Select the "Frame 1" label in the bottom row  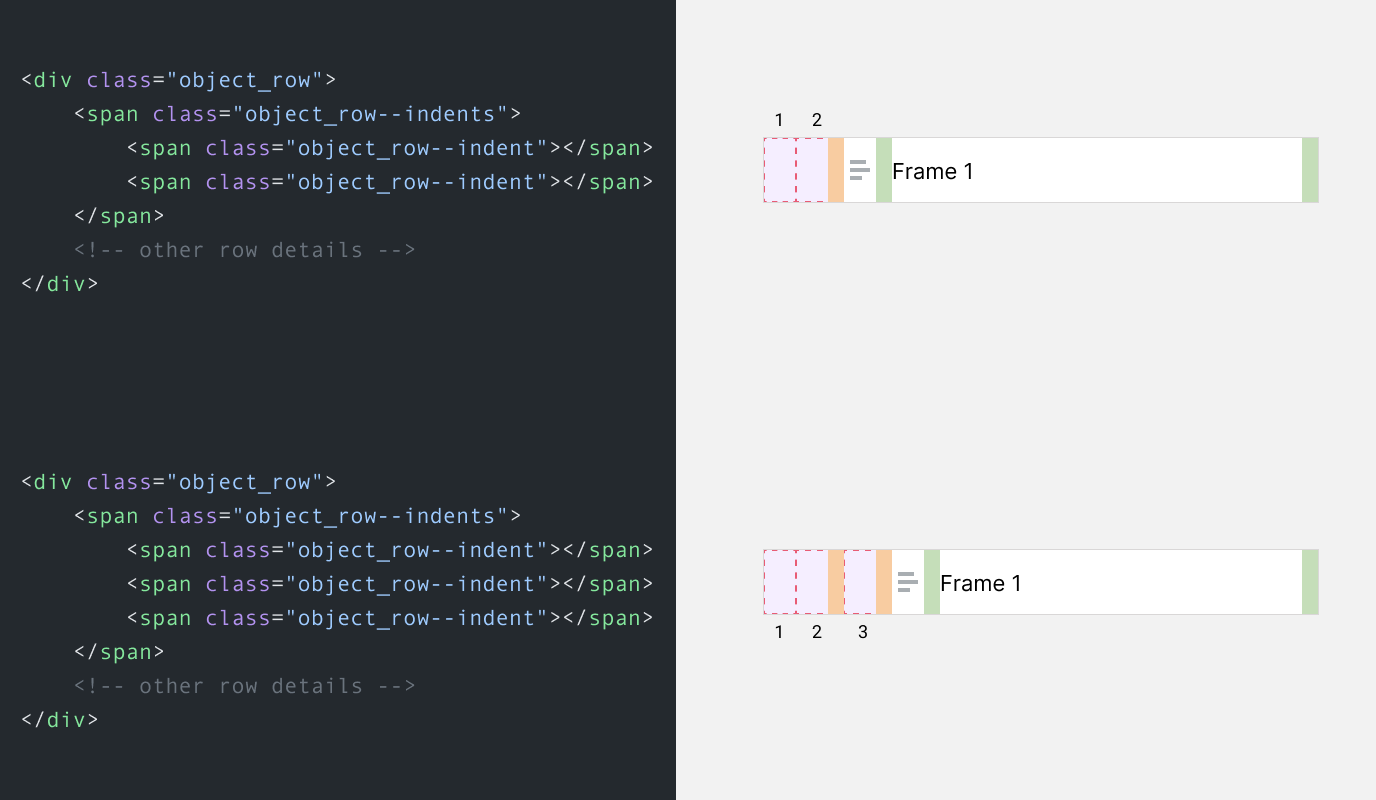coord(980,583)
